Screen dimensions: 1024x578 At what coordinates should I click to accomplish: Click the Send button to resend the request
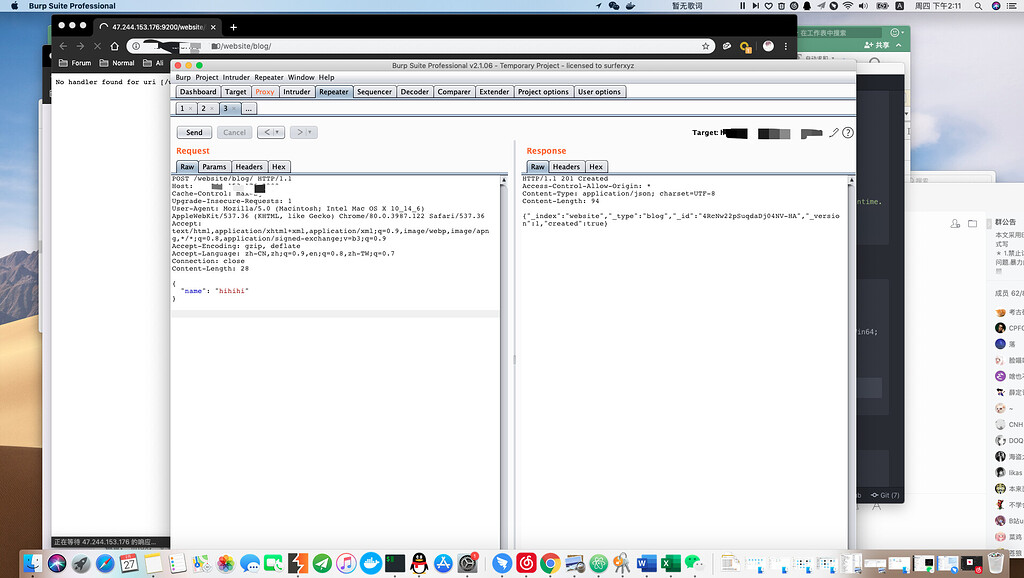pos(194,131)
